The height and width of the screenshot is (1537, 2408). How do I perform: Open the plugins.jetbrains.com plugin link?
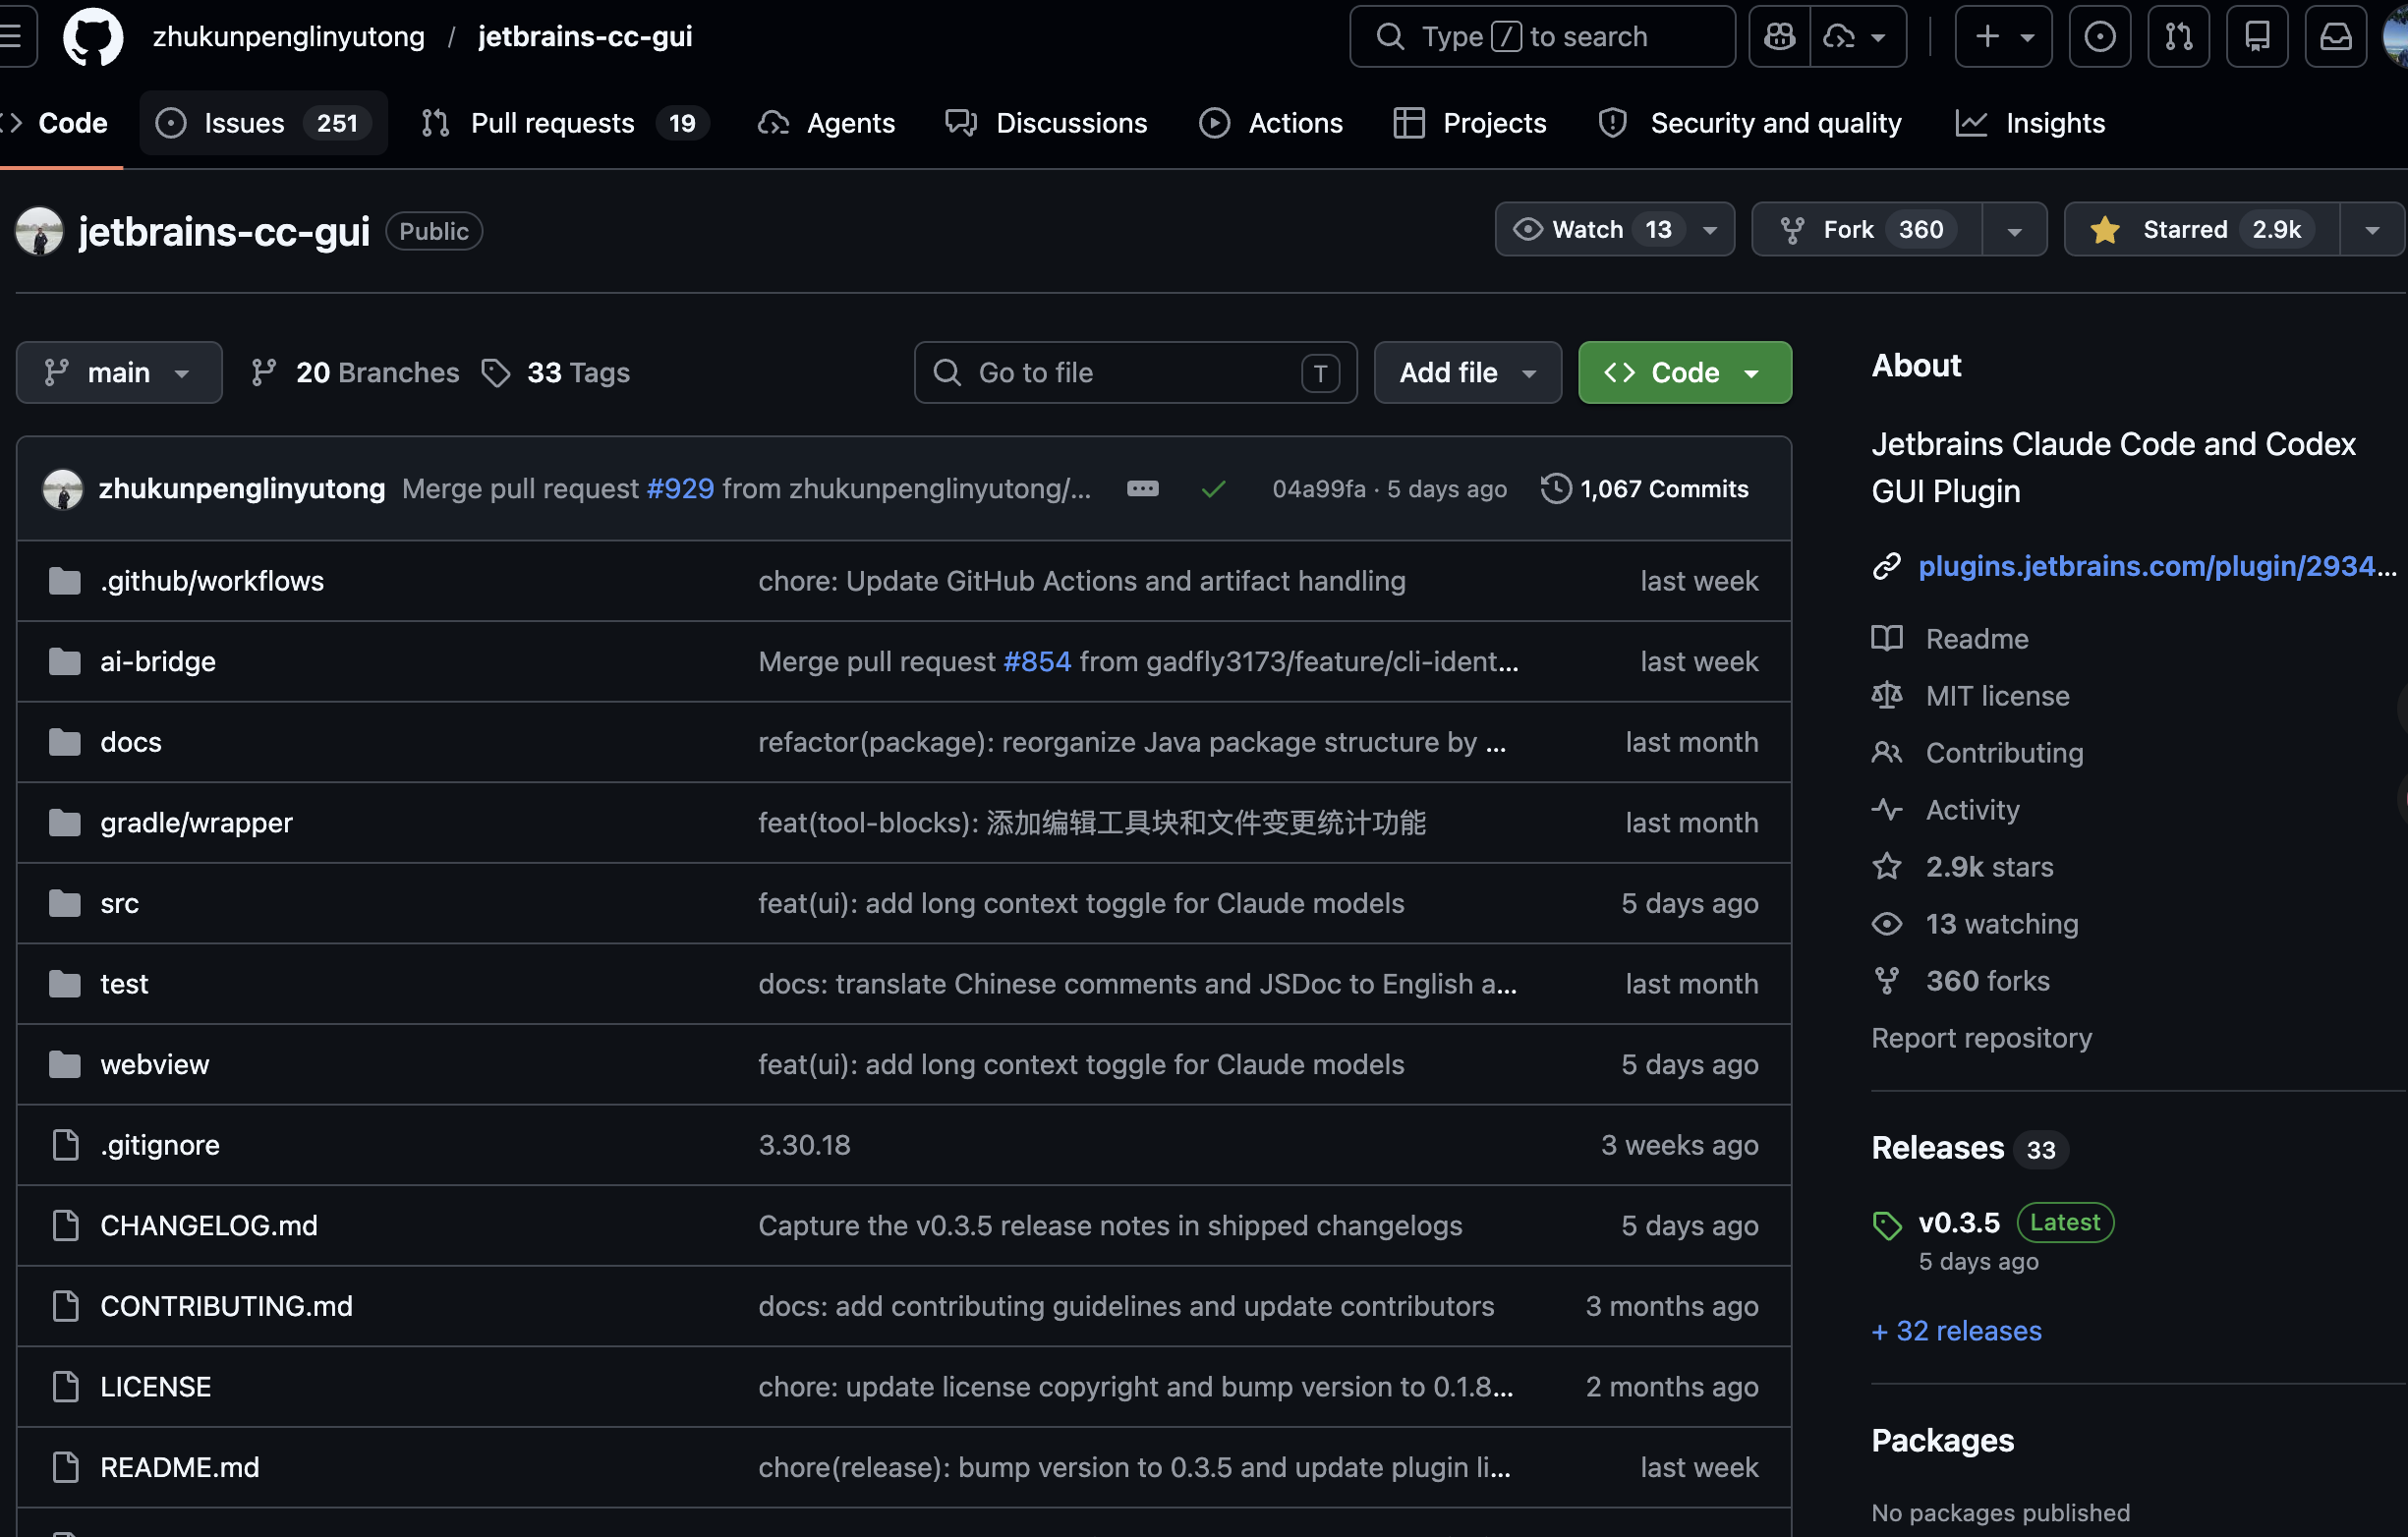2157,566
